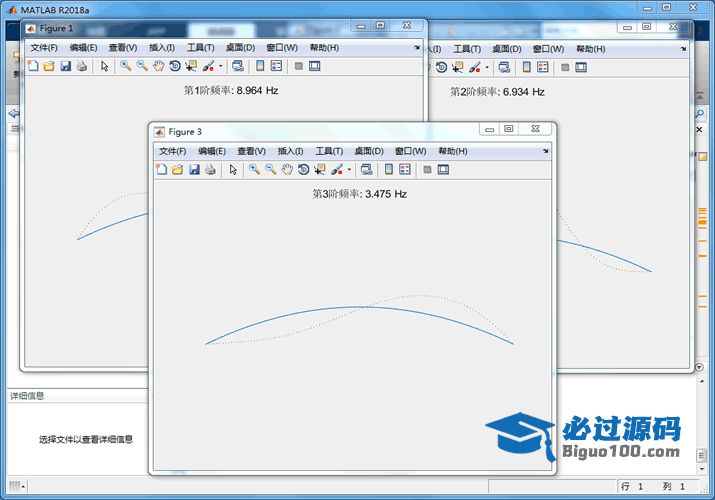Viewport: 715px width, 500px height.
Task: Click Link Plot icon in Figure 1
Action: pyautogui.click(x=238, y=66)
